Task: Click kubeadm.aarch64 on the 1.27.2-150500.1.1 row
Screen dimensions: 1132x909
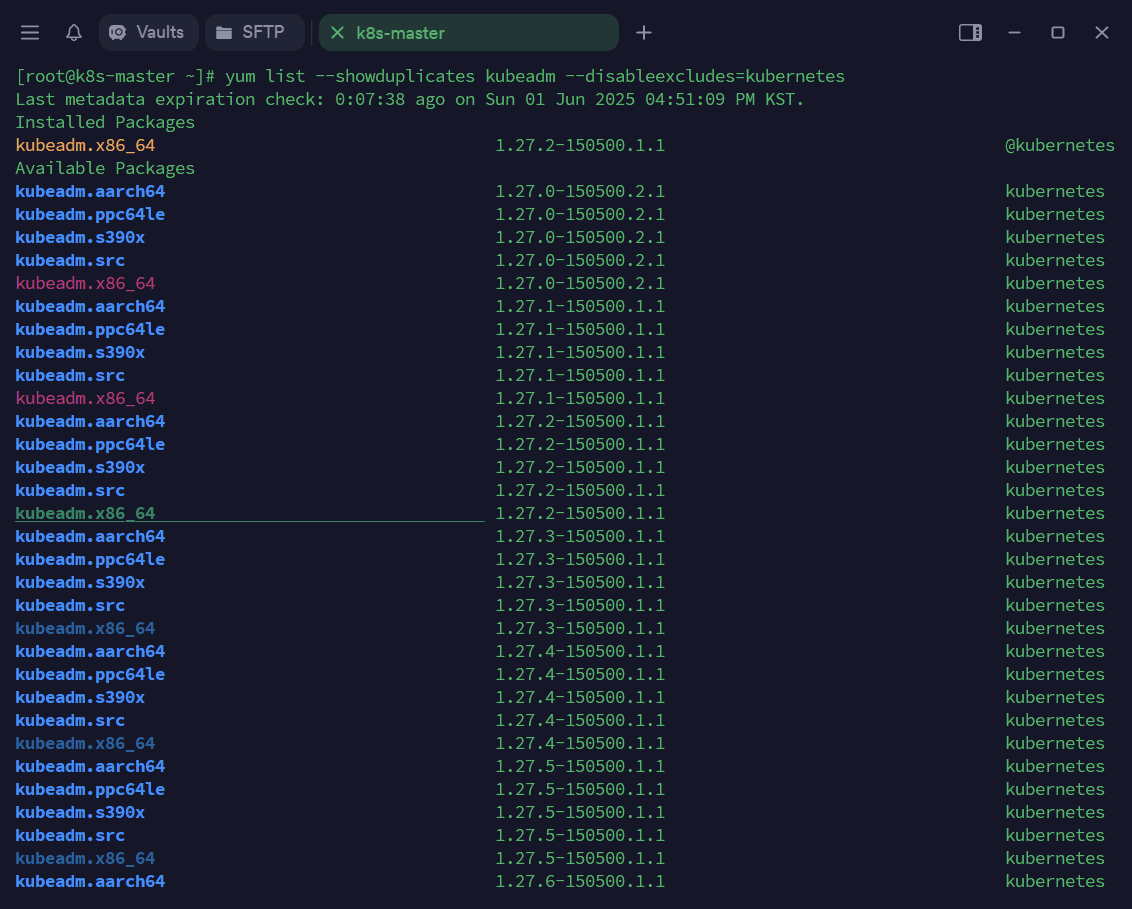Action: pos(90,421)
